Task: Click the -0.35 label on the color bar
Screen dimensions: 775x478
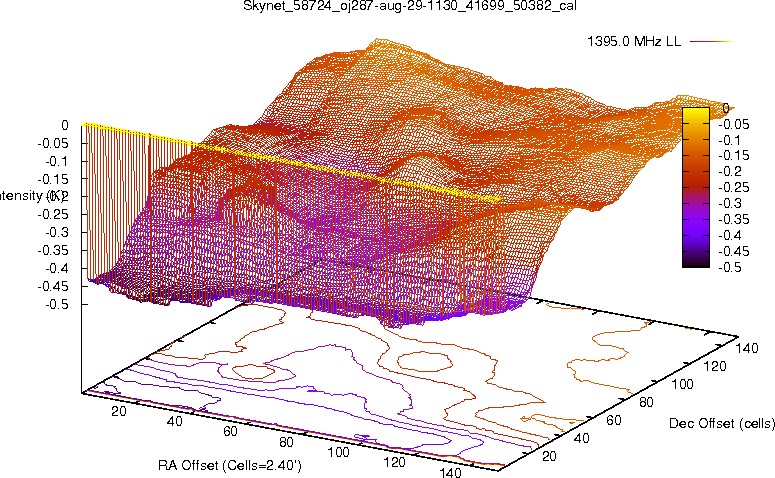Action: point(733,219)
